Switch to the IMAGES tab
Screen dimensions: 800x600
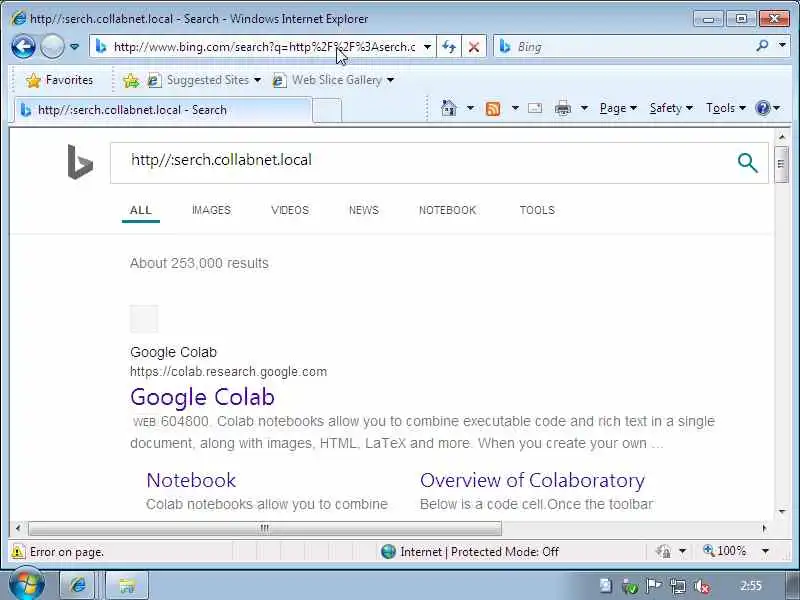pyautogui.click(x=211, y=210)
